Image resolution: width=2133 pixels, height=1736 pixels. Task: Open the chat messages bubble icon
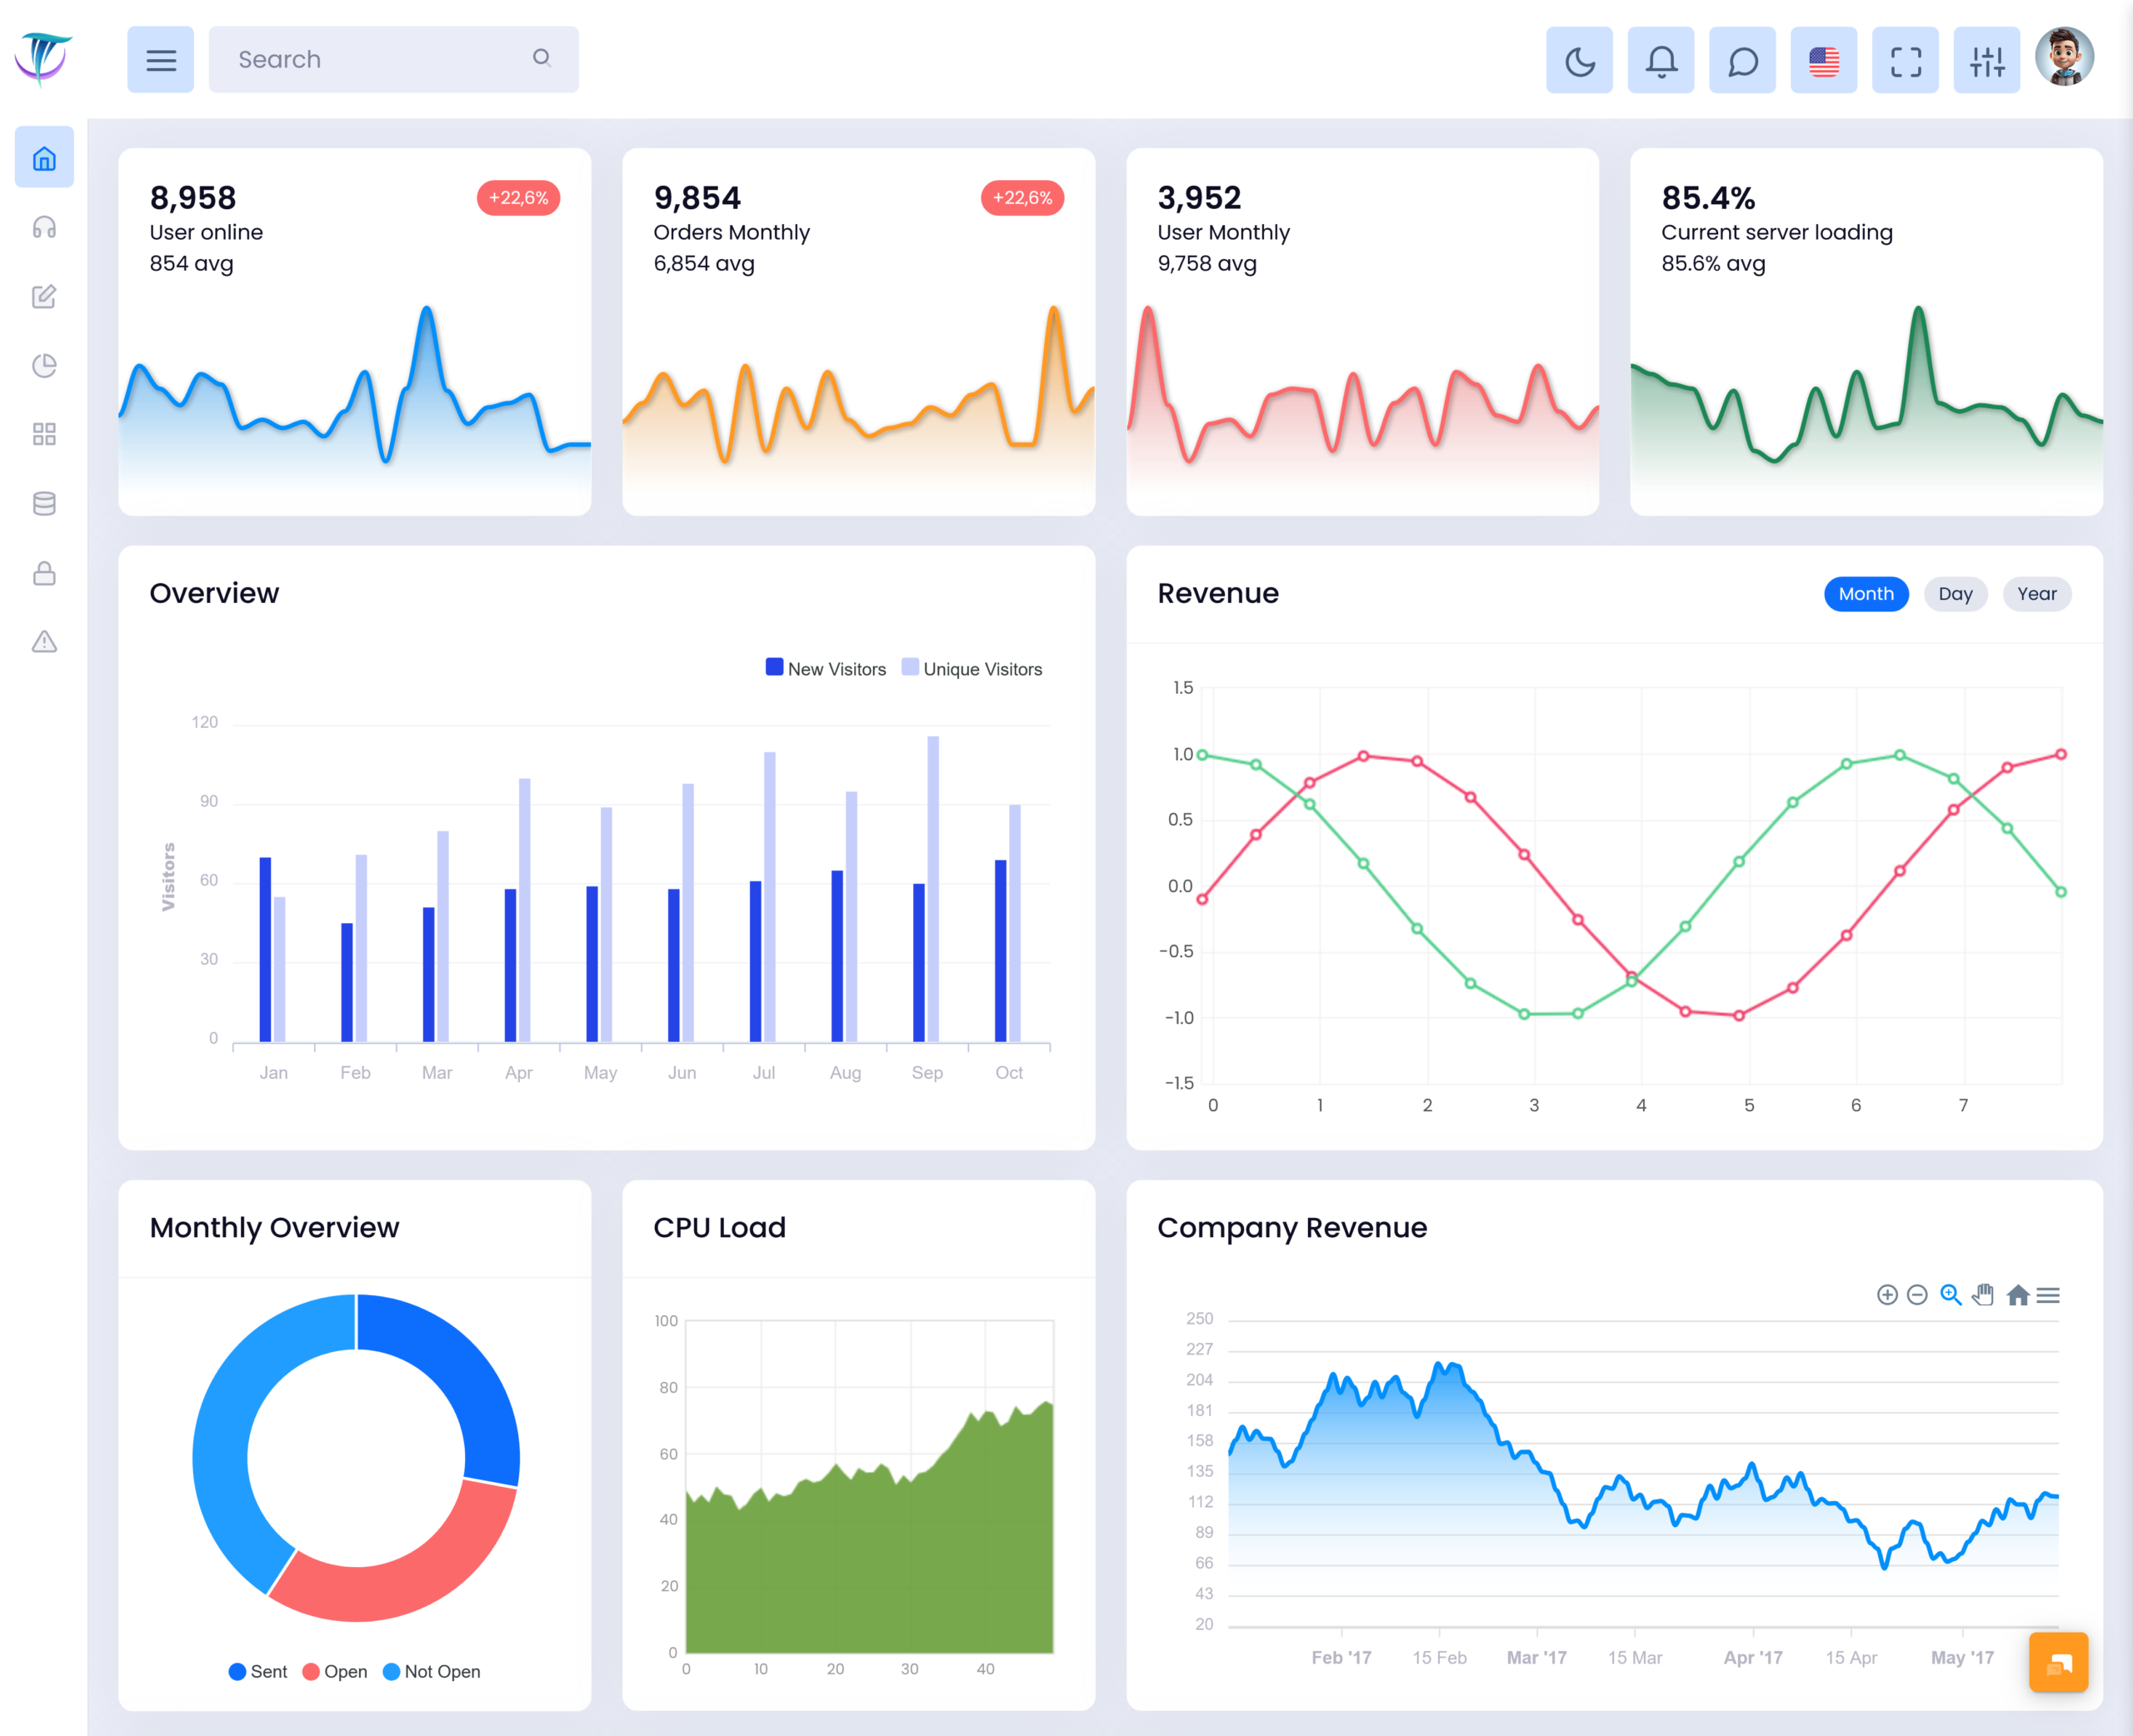point(1743,61)
